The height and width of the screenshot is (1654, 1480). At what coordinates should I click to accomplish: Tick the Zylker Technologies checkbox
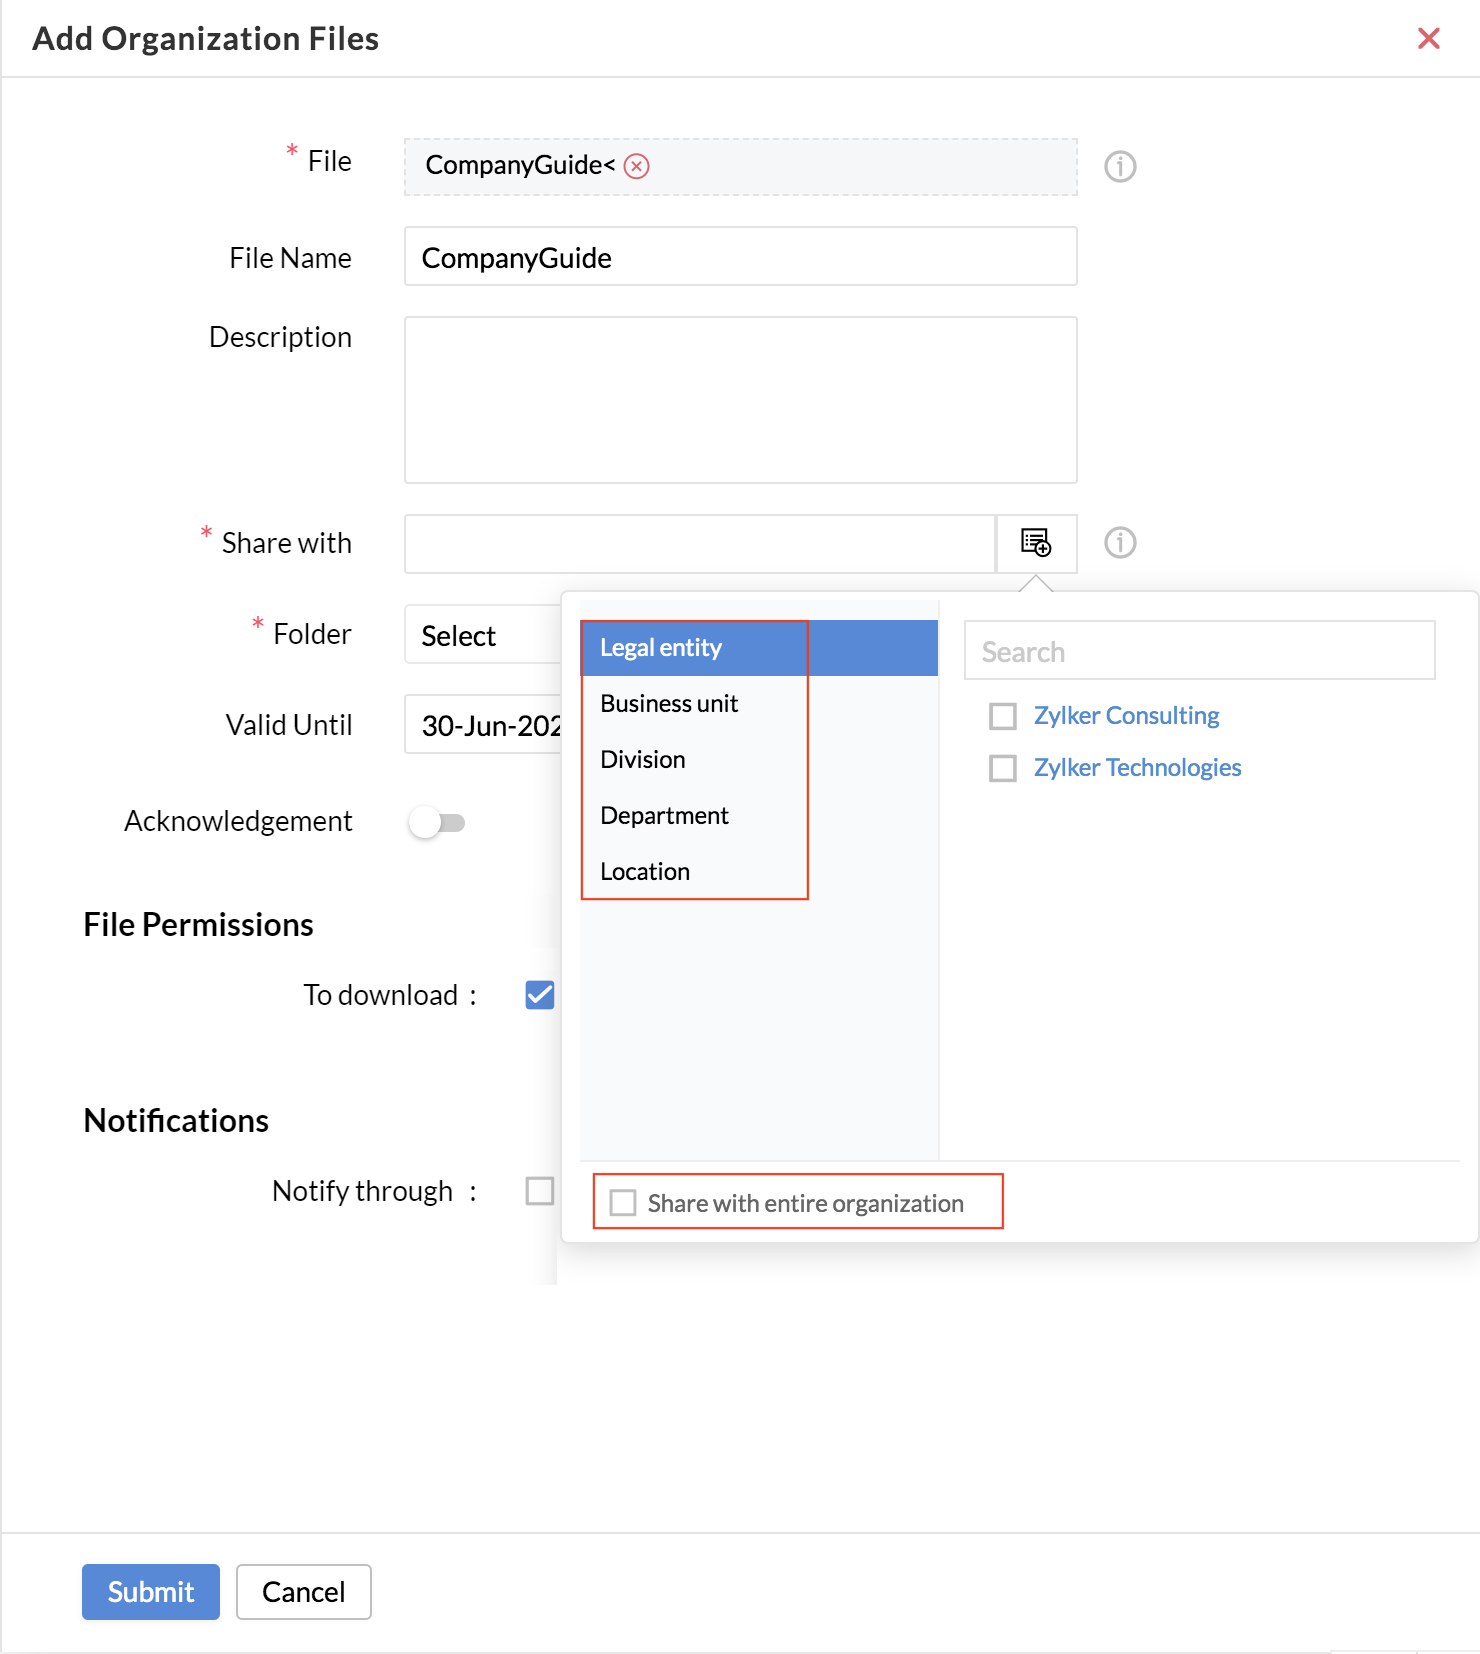(1002, 768)
